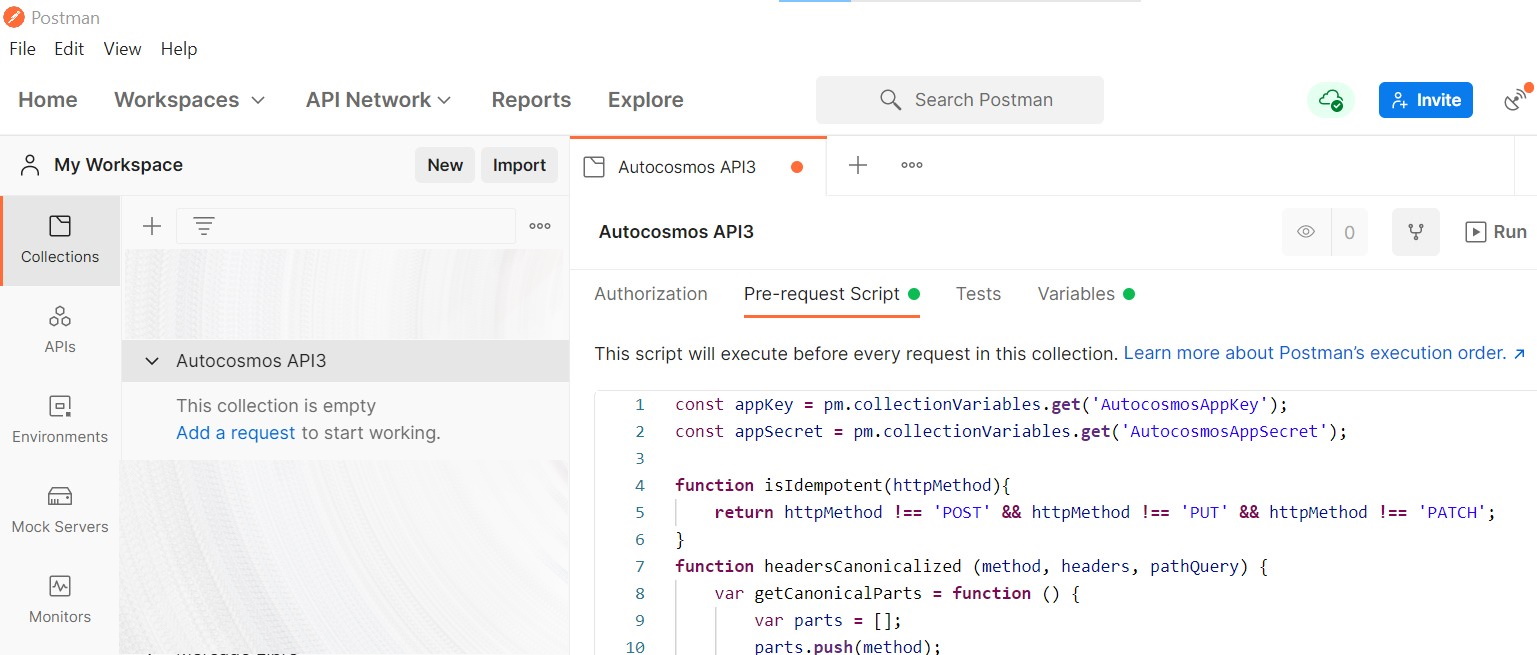Screen dimensions: 1537x655
Task: Click the Import button
Action: (x=519, y=165)
